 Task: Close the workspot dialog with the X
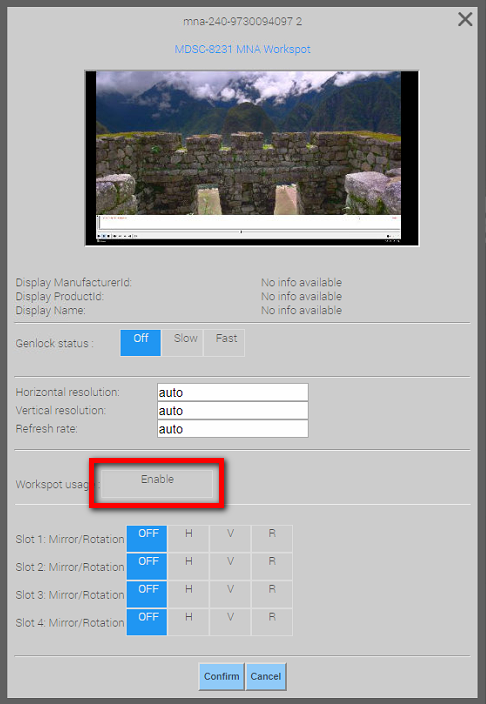[x=465, y=19]
